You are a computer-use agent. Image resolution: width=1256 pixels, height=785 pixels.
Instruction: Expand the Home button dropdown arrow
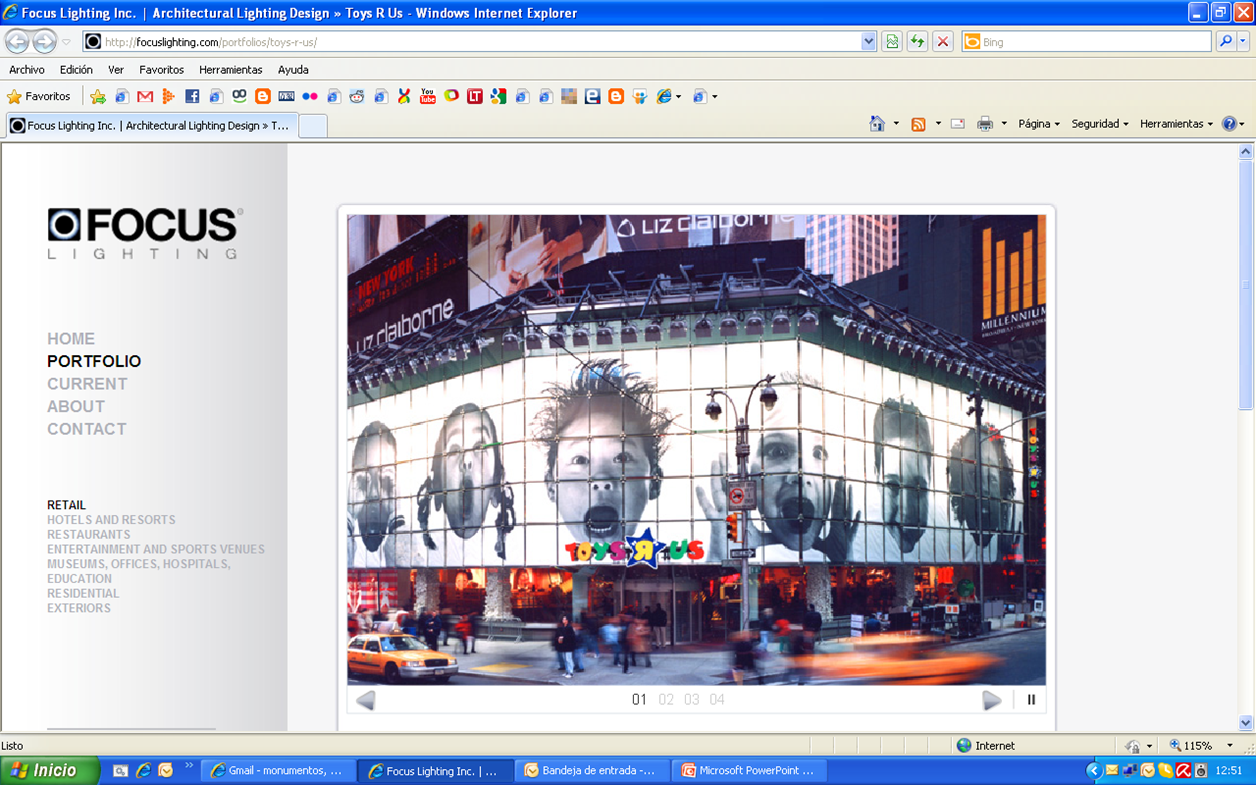pos(896,124)
